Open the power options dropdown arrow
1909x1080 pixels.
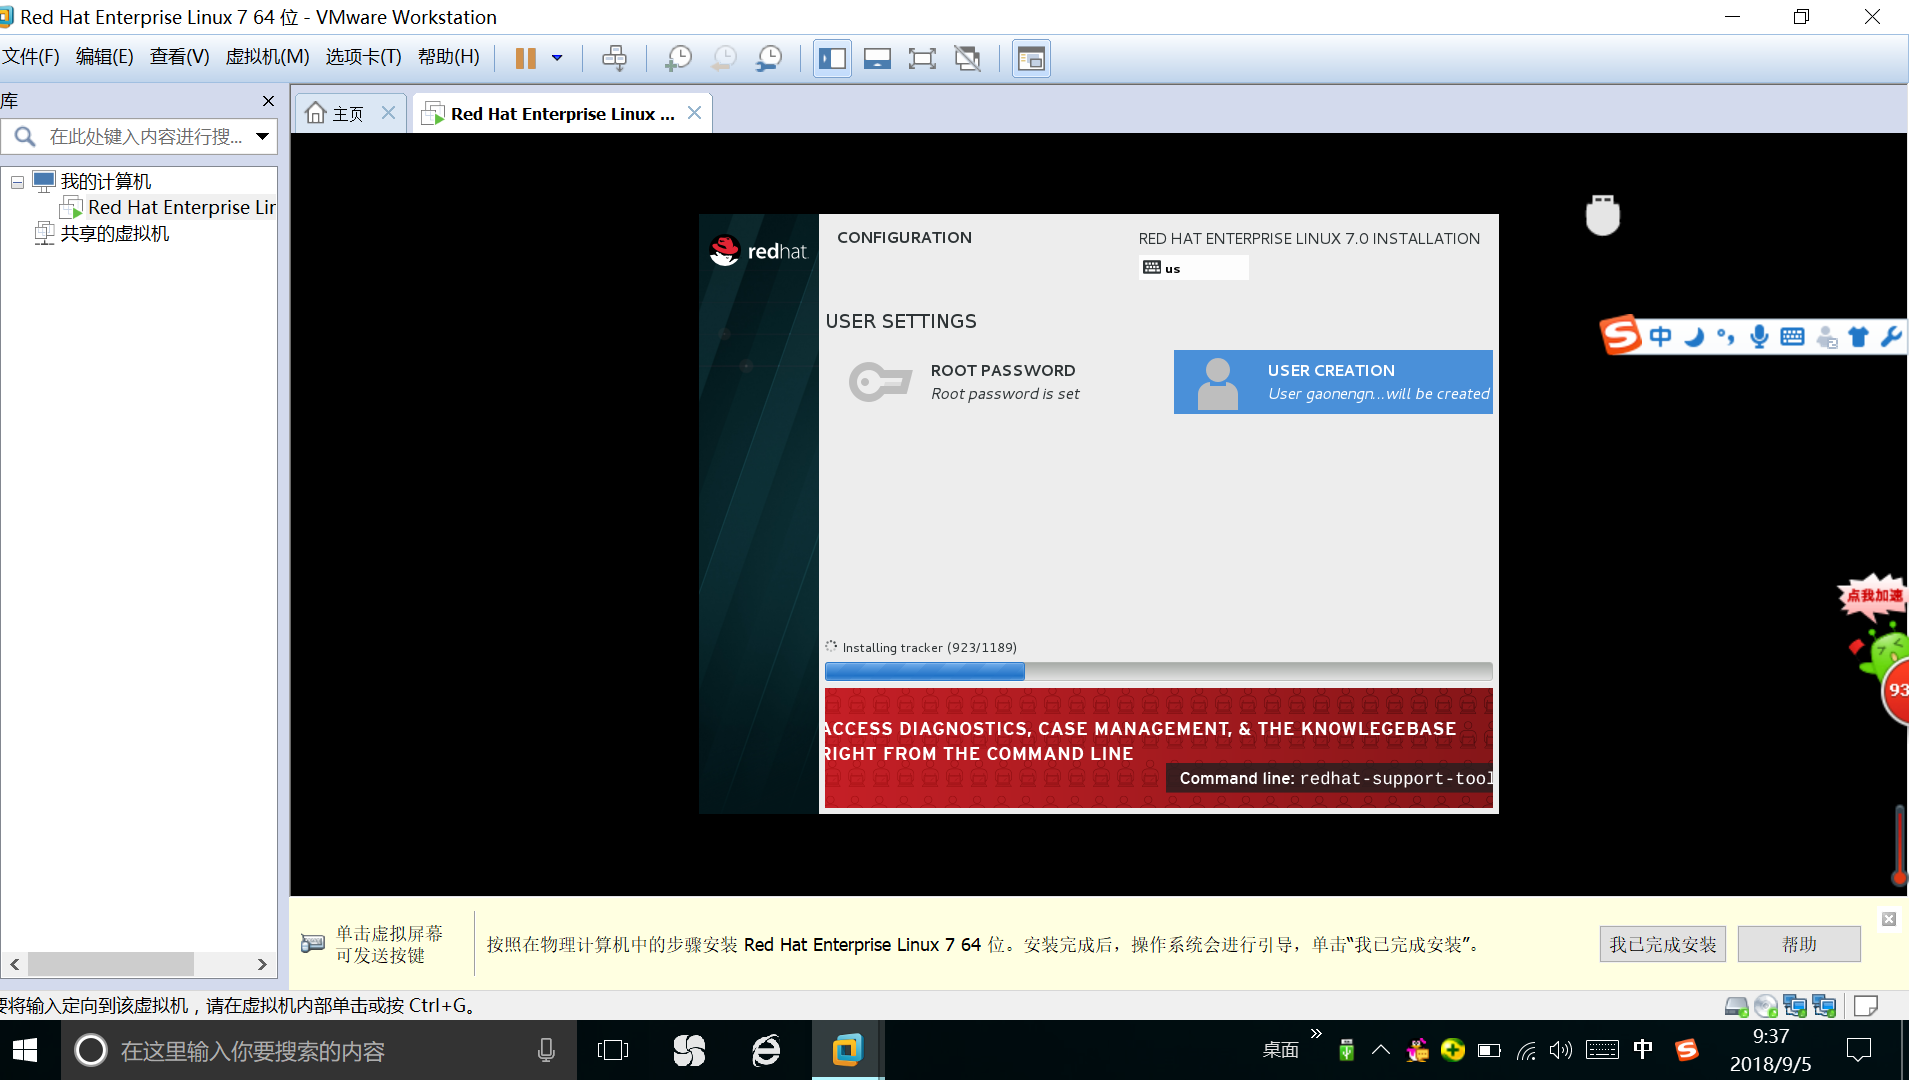click(557, 58)
